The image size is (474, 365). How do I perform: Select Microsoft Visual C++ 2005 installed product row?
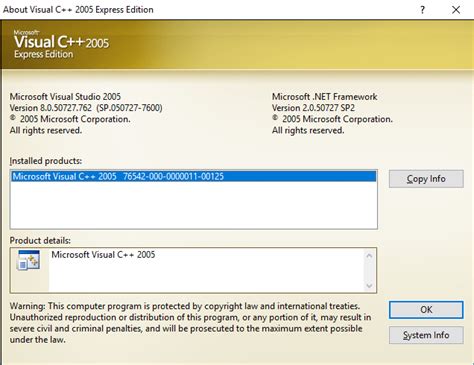pos(194,176)
